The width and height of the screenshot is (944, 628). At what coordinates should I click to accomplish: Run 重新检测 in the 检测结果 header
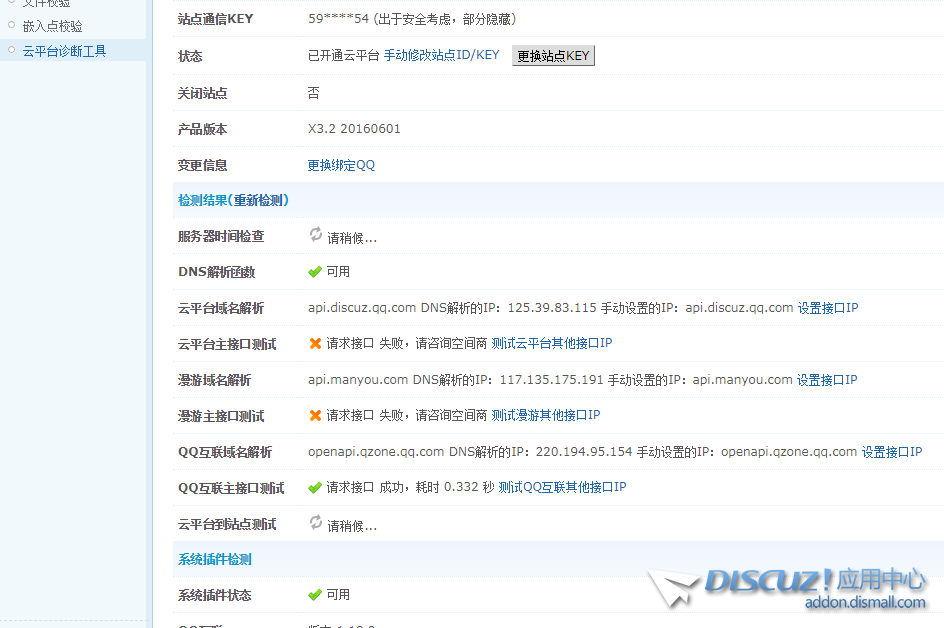coord(259,200)
